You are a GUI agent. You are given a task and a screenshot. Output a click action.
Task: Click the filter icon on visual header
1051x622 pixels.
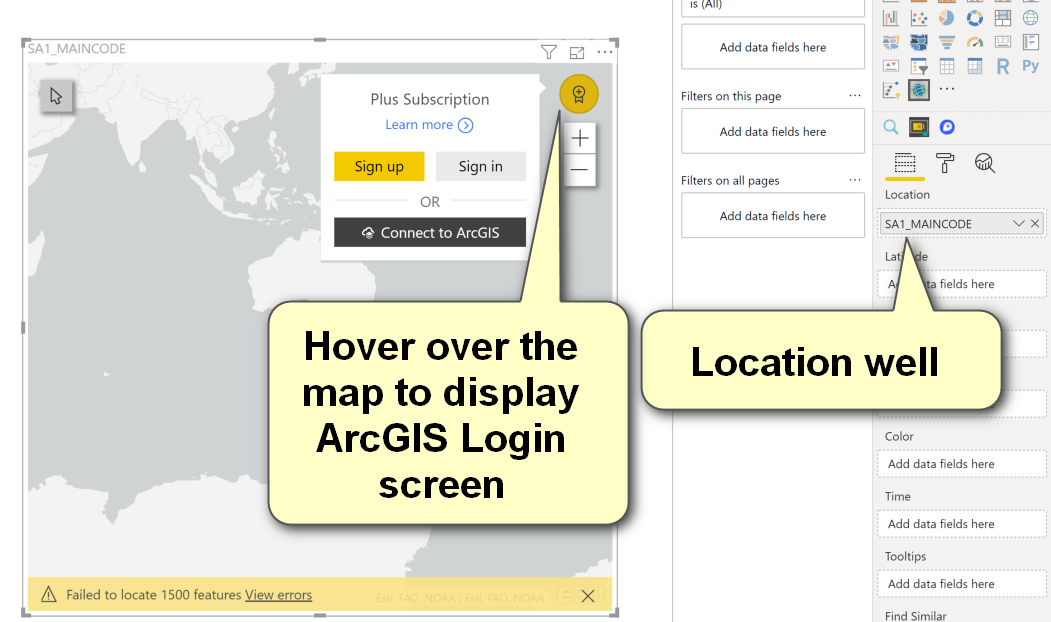(549, 52)
